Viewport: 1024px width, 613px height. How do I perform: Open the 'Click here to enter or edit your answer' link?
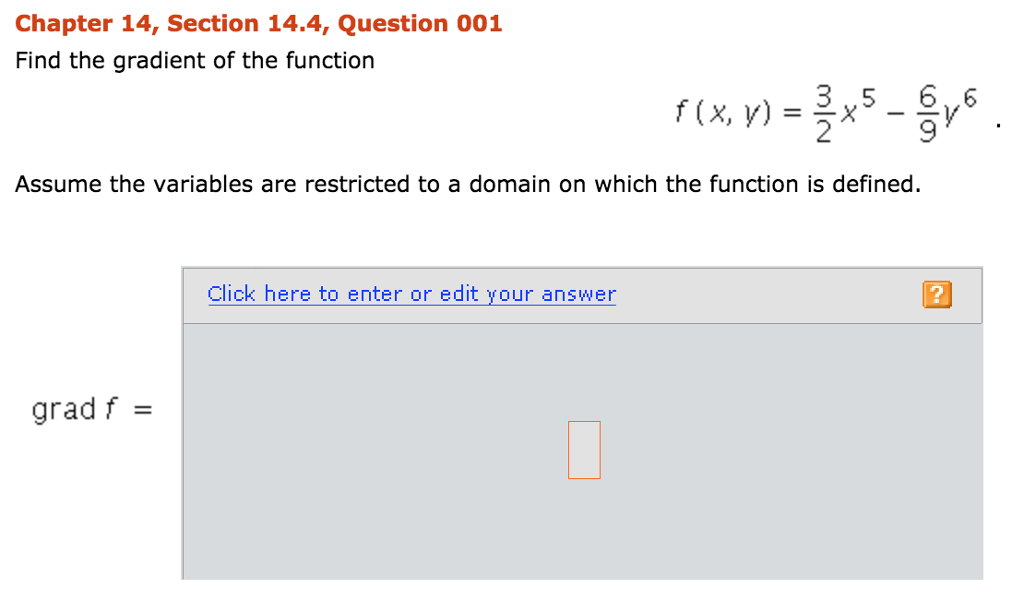411,294
